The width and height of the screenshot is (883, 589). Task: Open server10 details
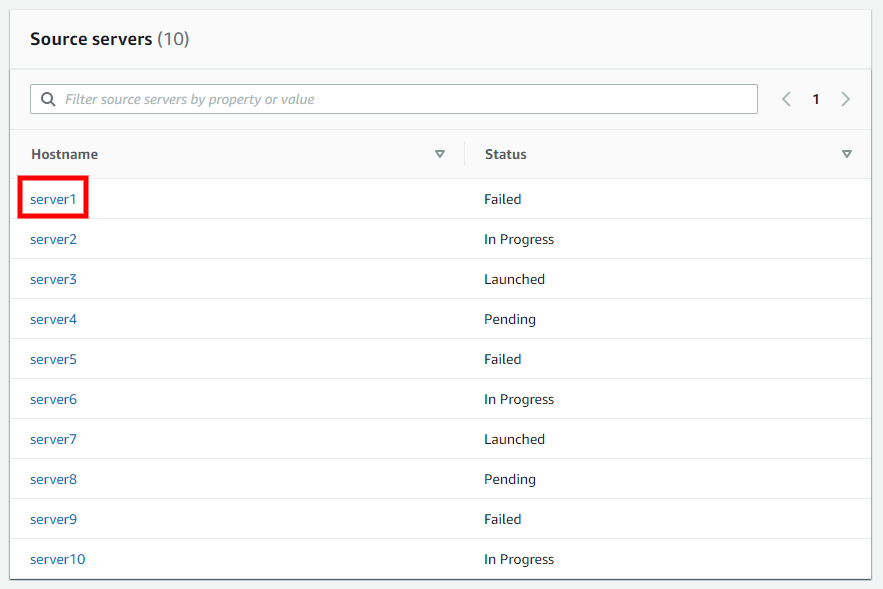click(x=57, y=559)
